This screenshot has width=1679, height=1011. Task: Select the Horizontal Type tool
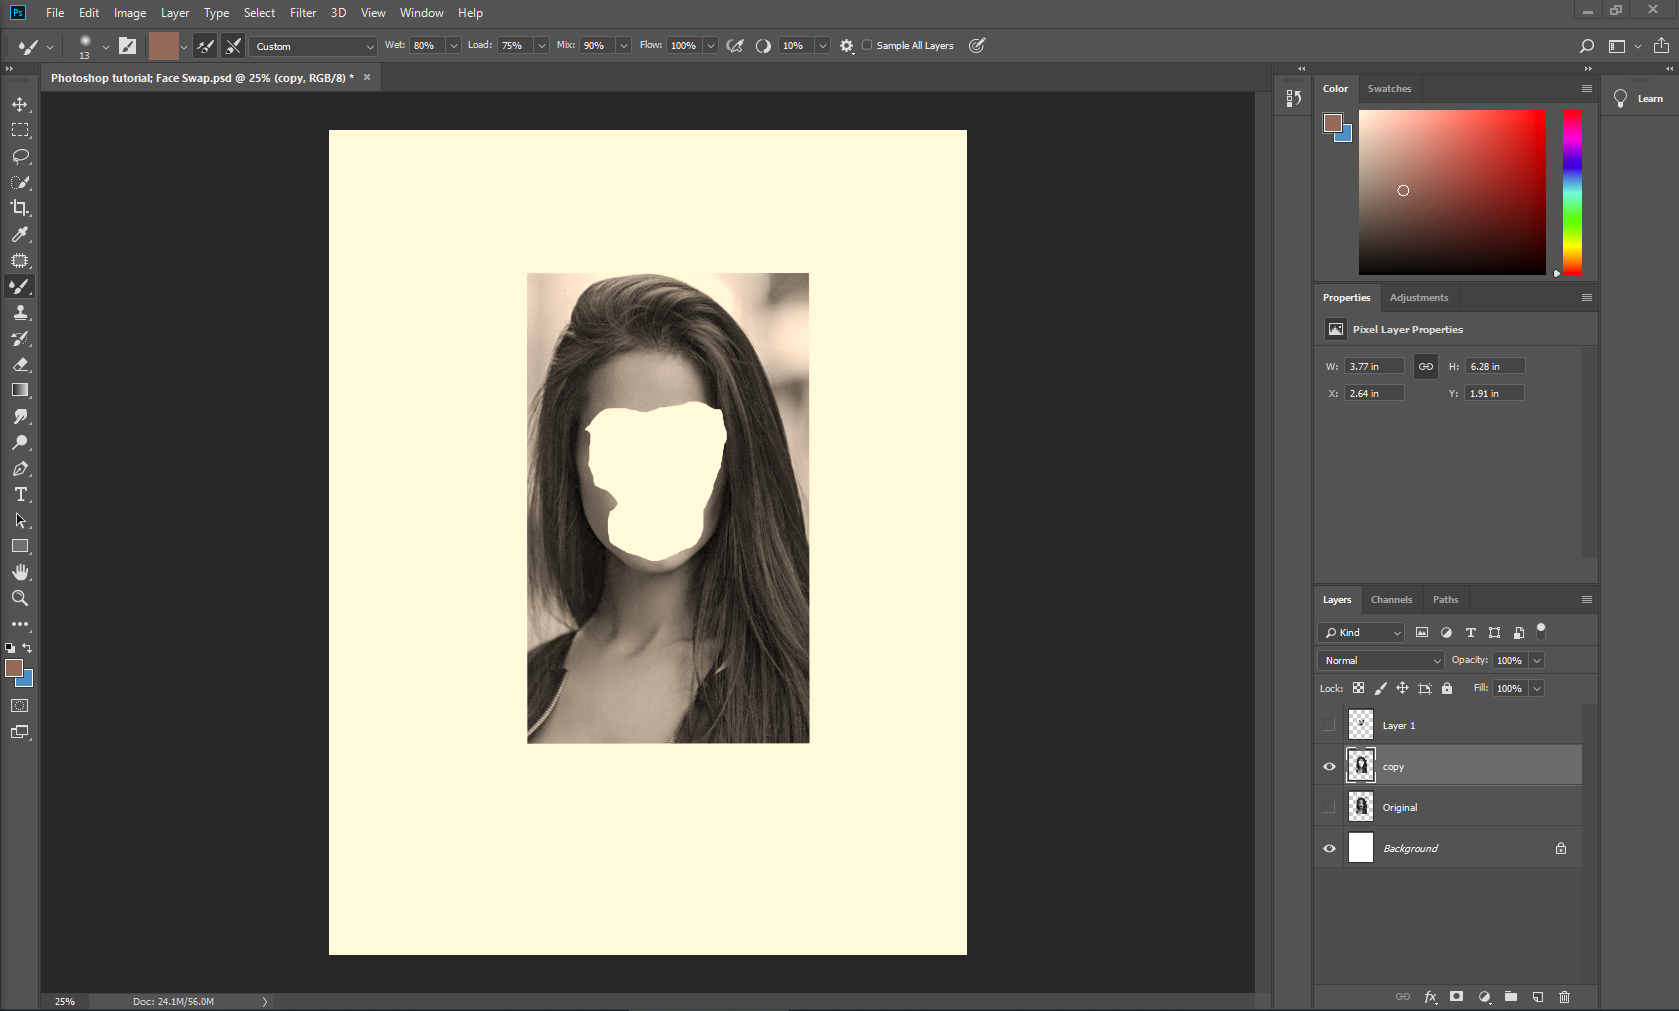tap(20, 494)
